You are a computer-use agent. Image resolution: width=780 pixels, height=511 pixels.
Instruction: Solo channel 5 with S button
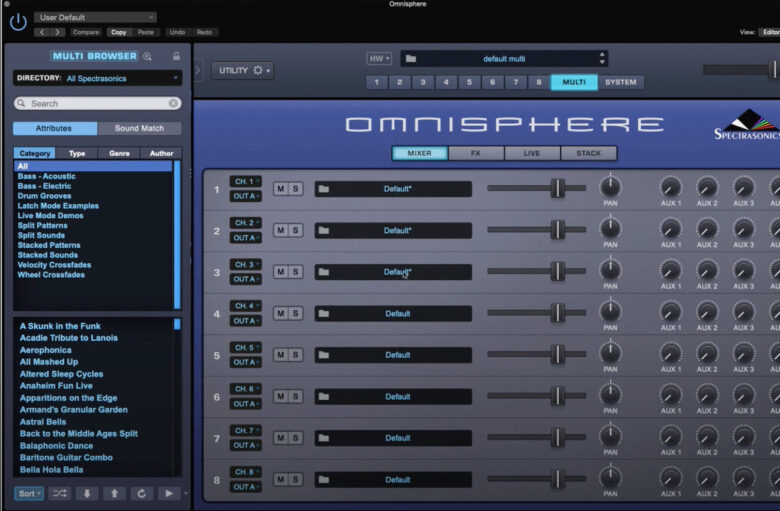[x=295, y=355]
